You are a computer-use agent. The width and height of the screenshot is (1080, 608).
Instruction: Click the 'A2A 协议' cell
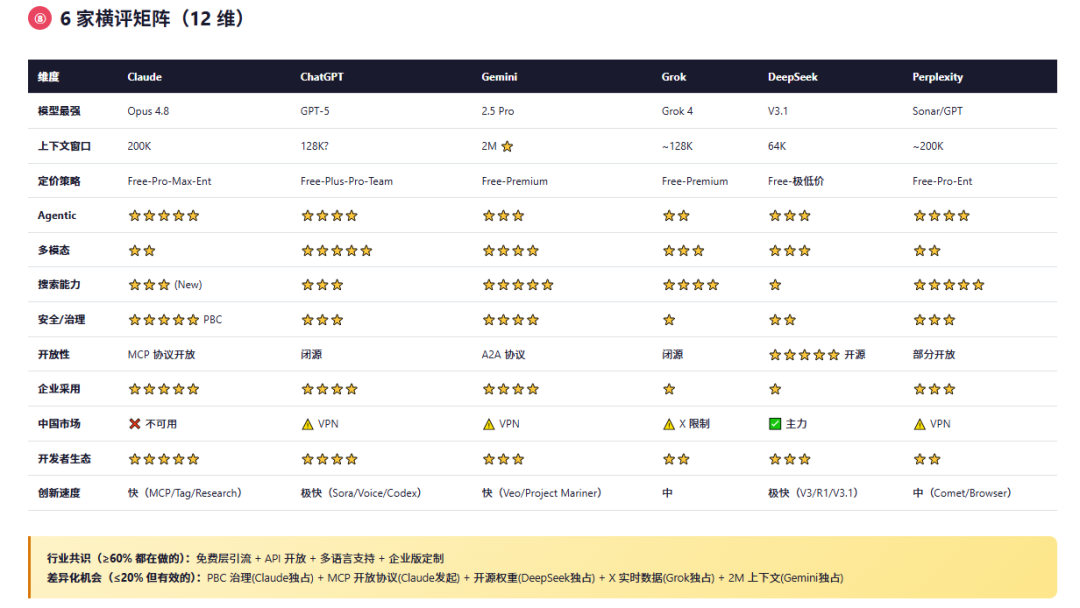[503, 355]
